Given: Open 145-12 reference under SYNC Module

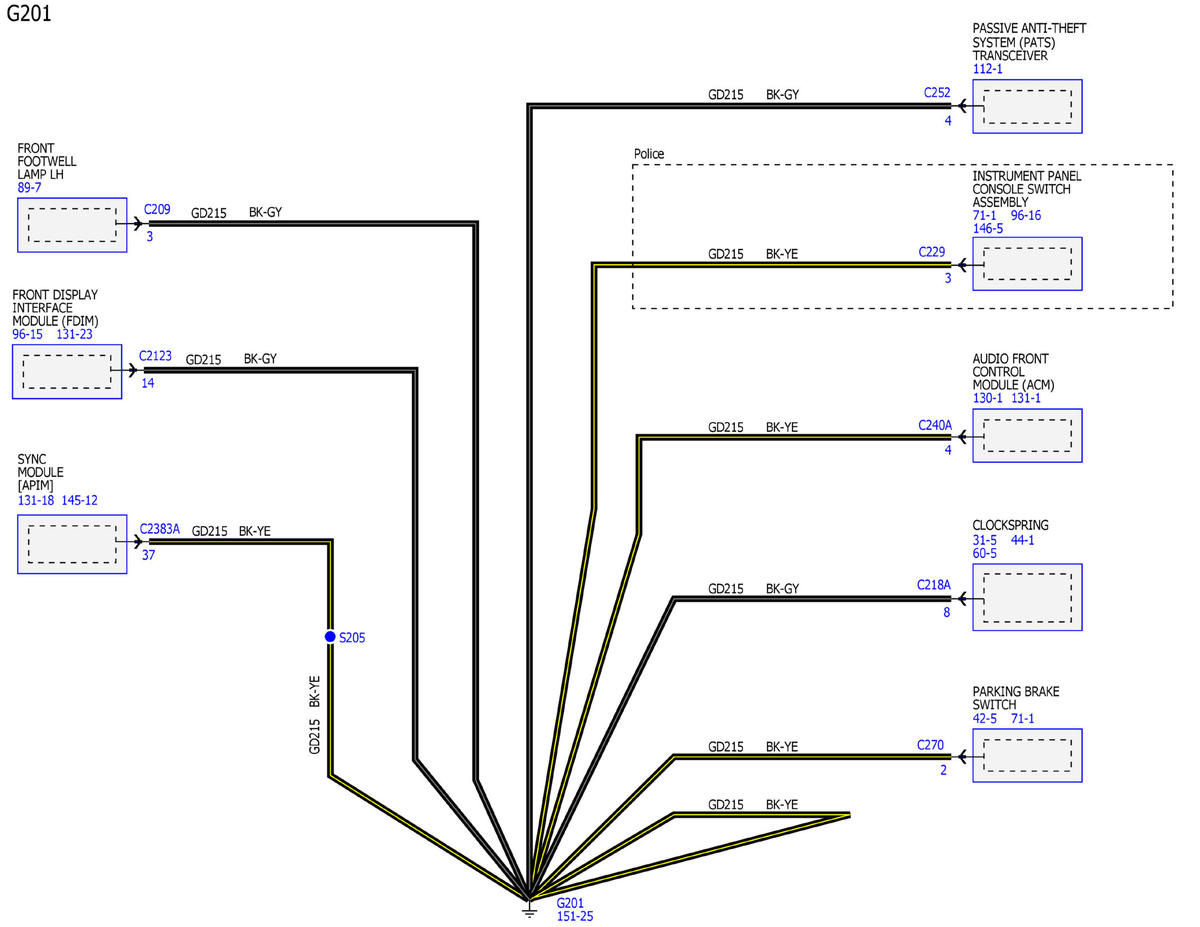Looking at the screenshot, I should pos(80,500).
